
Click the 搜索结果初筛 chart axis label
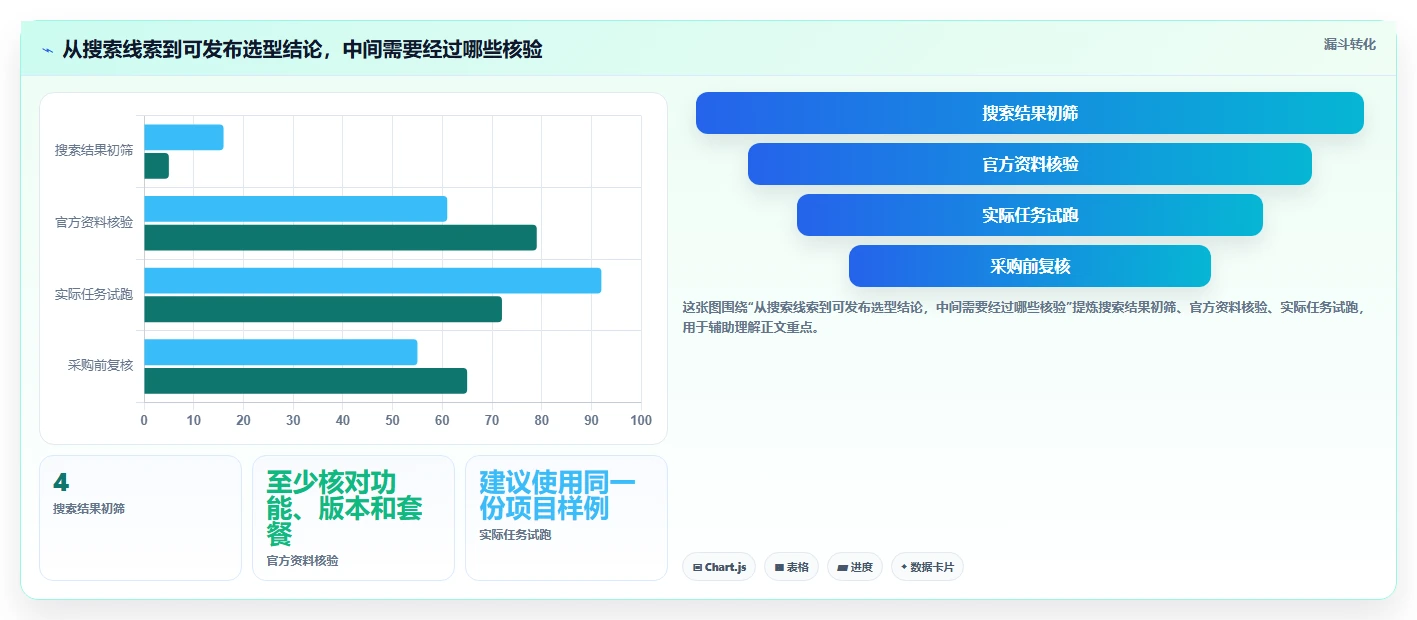click(x=94, y=151)
